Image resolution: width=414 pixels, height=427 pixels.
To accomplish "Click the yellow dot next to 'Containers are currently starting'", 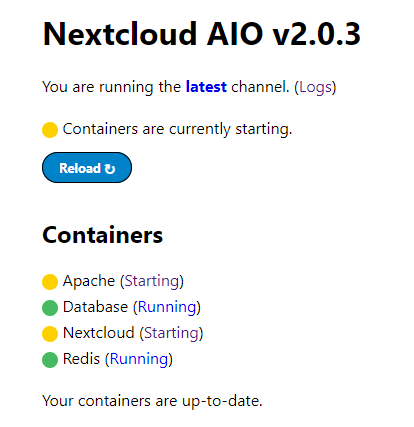I will (50, 130).
